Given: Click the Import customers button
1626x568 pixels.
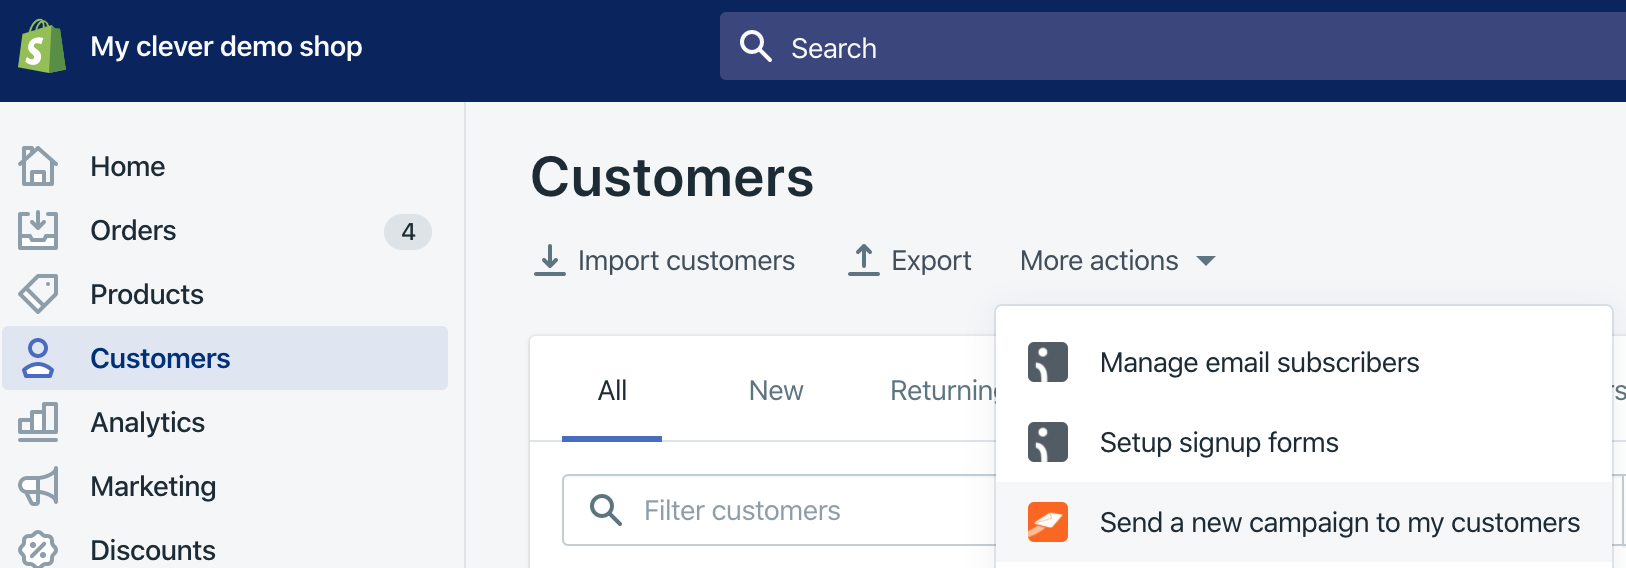Looking at the screenshot, I should pyautogui.click(x=664, y=260).
